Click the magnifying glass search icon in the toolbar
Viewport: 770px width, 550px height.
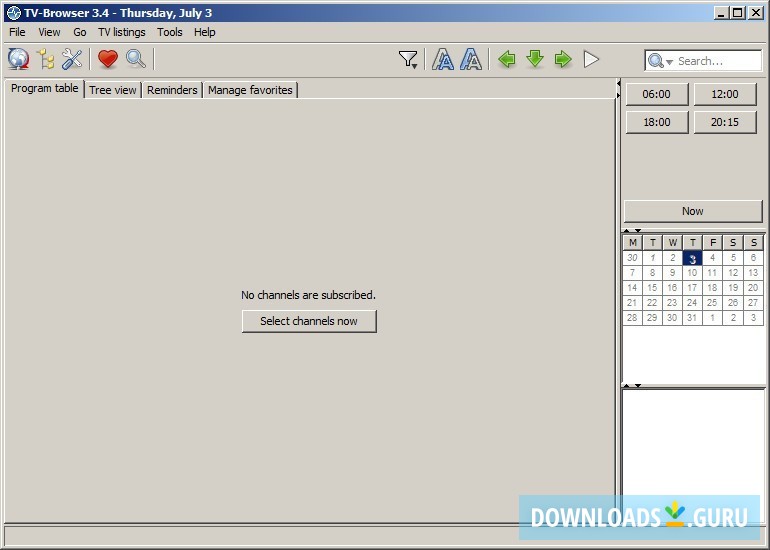click(136, 59)
